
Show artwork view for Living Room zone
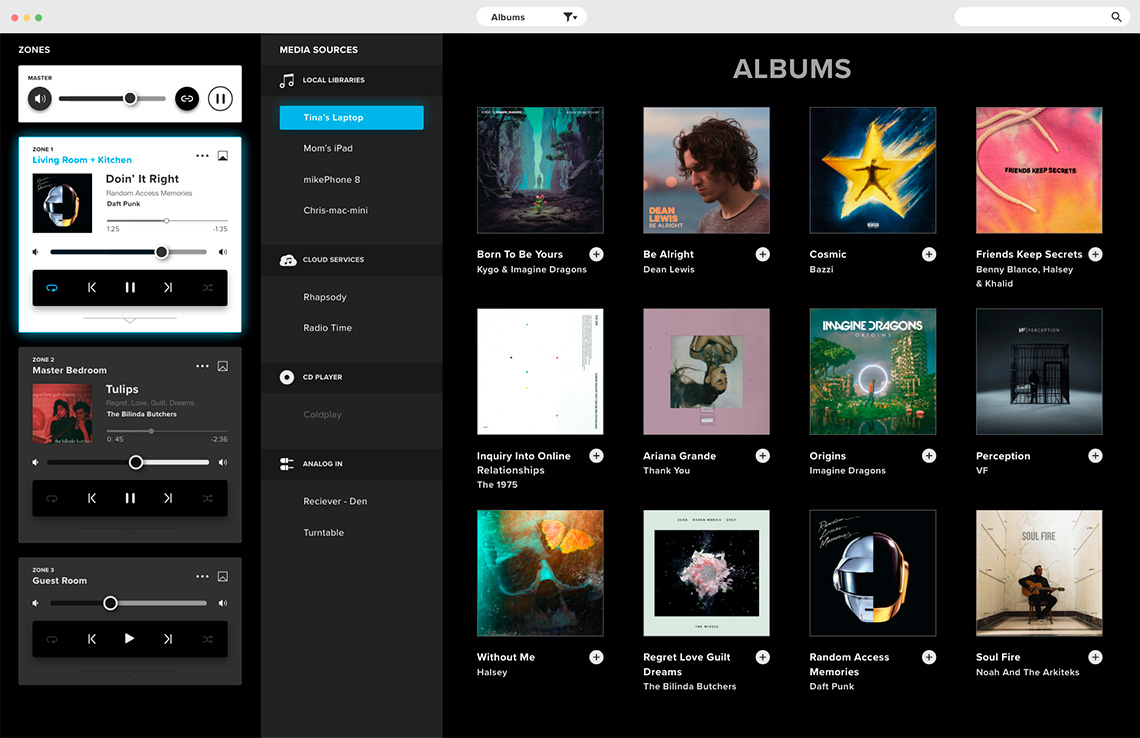tap(223, 156)
